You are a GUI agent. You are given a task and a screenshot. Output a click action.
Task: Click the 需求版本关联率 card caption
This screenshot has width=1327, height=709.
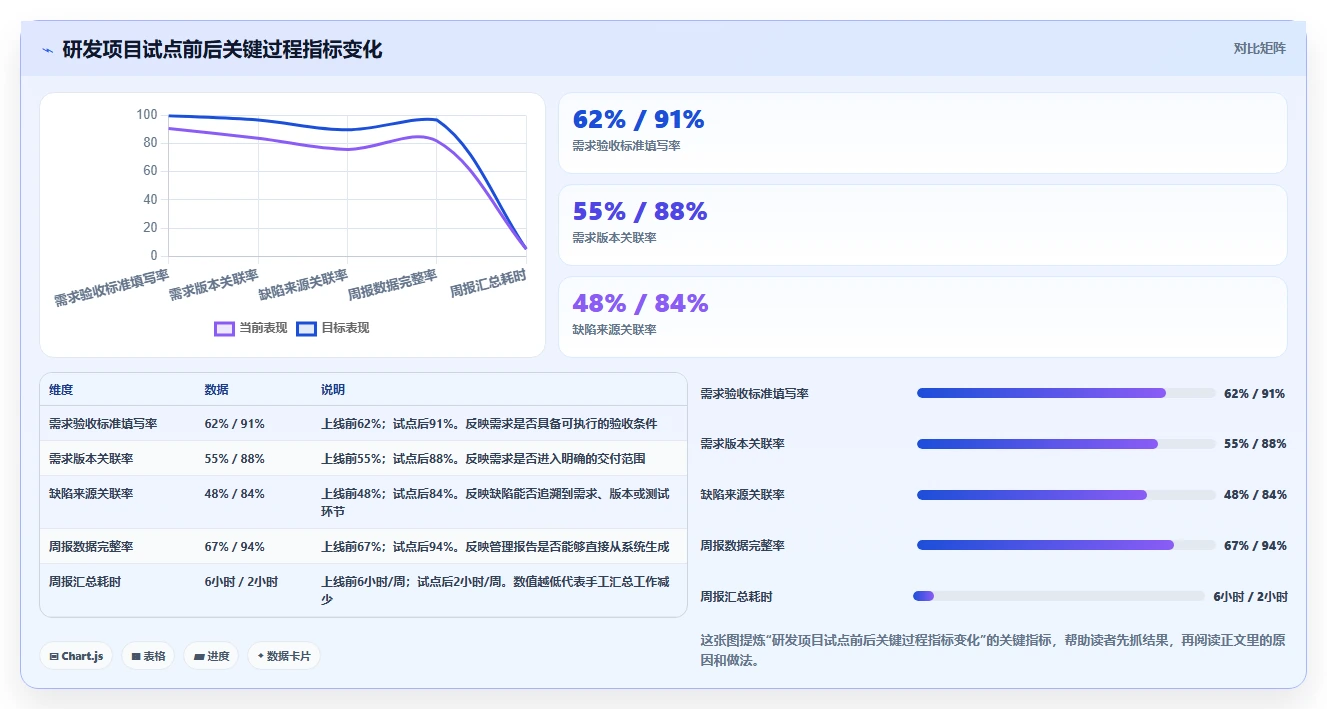point(614,238)
